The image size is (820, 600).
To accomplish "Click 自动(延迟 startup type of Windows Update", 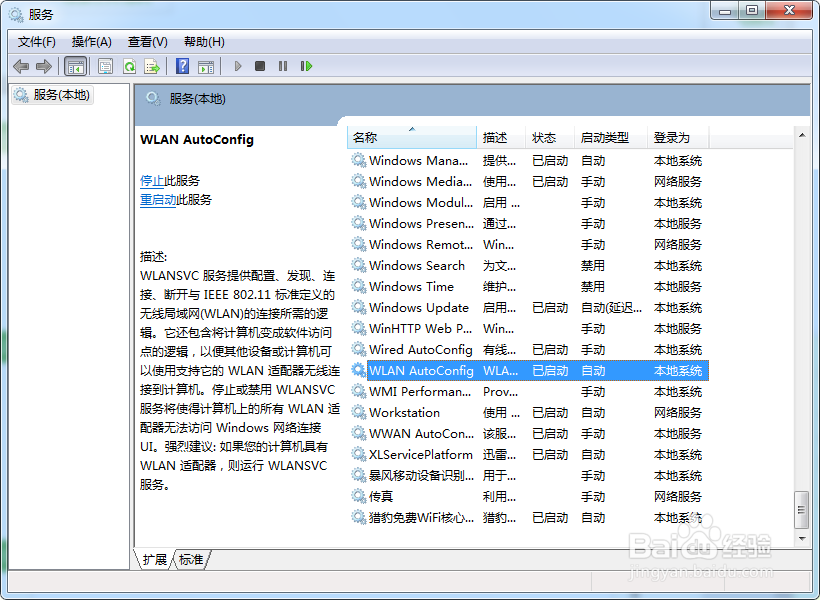I will (x=611, y=308).
